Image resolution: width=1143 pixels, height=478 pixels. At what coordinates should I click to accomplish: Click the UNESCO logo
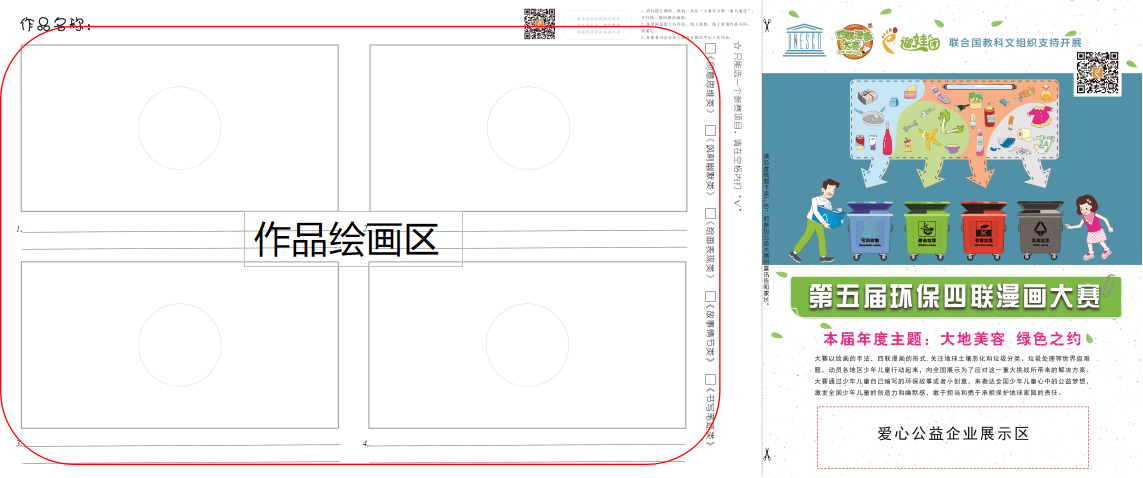pyautogui.click(x=807, y=39)
